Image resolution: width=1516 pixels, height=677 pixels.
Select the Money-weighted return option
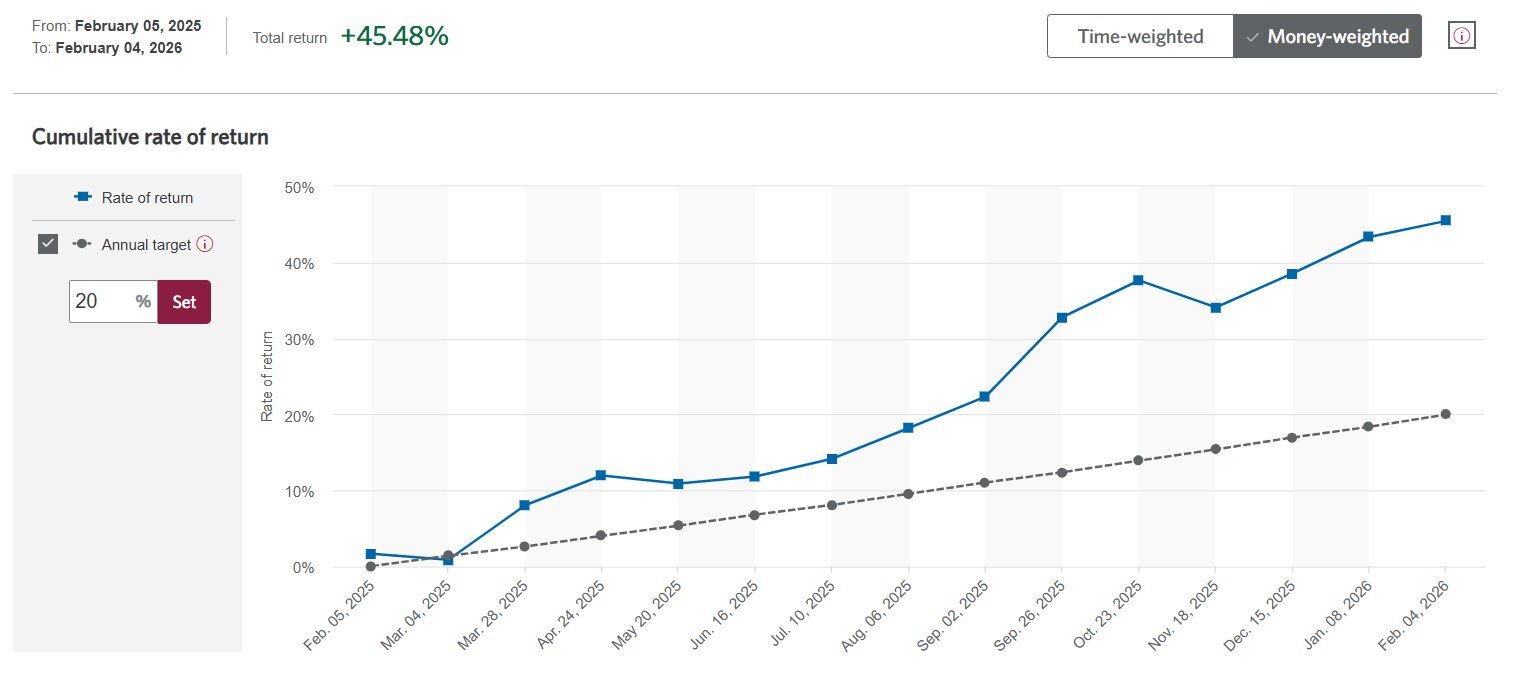click(x=1327, y=37)
